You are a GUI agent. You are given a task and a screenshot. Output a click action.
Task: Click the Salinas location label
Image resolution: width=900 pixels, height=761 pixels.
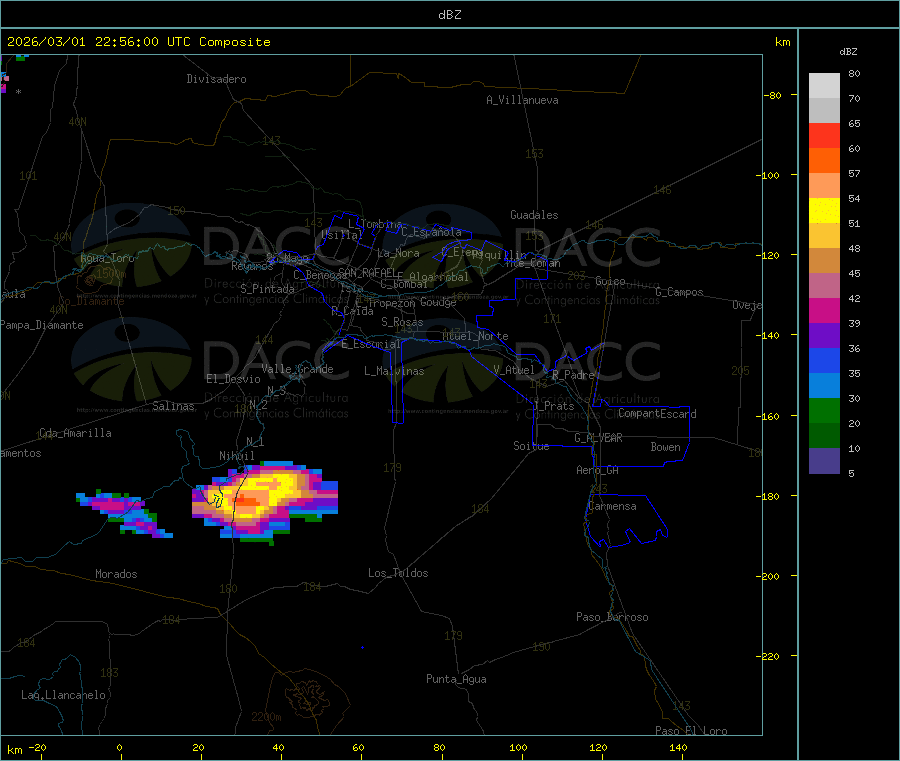[173, 406]
